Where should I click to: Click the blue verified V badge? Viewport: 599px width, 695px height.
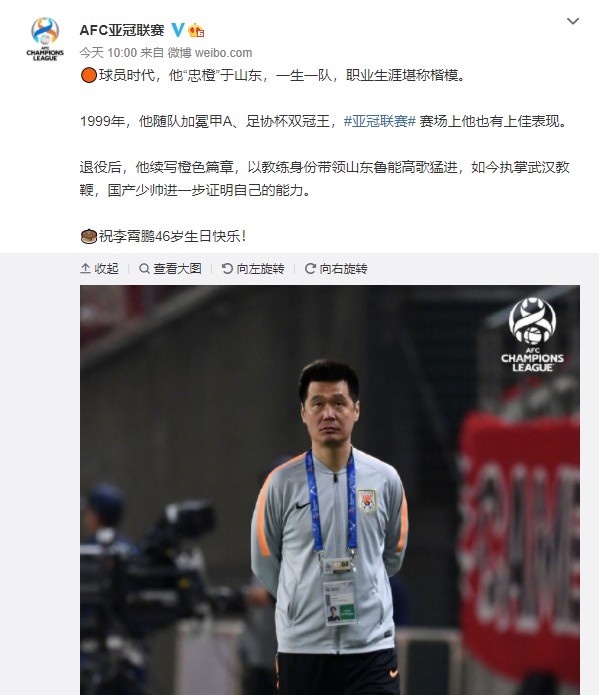point(177,30)
